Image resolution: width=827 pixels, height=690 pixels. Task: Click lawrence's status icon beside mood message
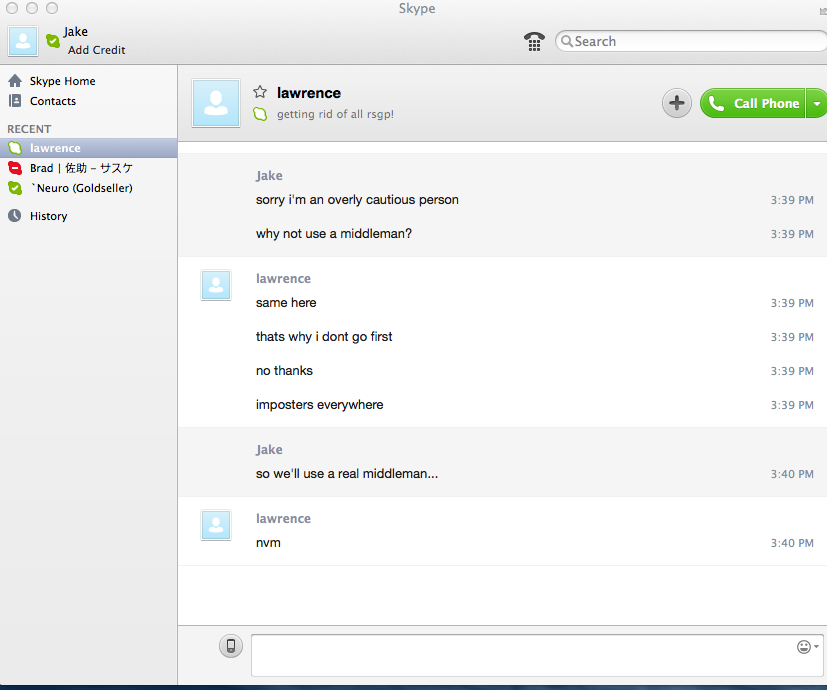point(260,114)
